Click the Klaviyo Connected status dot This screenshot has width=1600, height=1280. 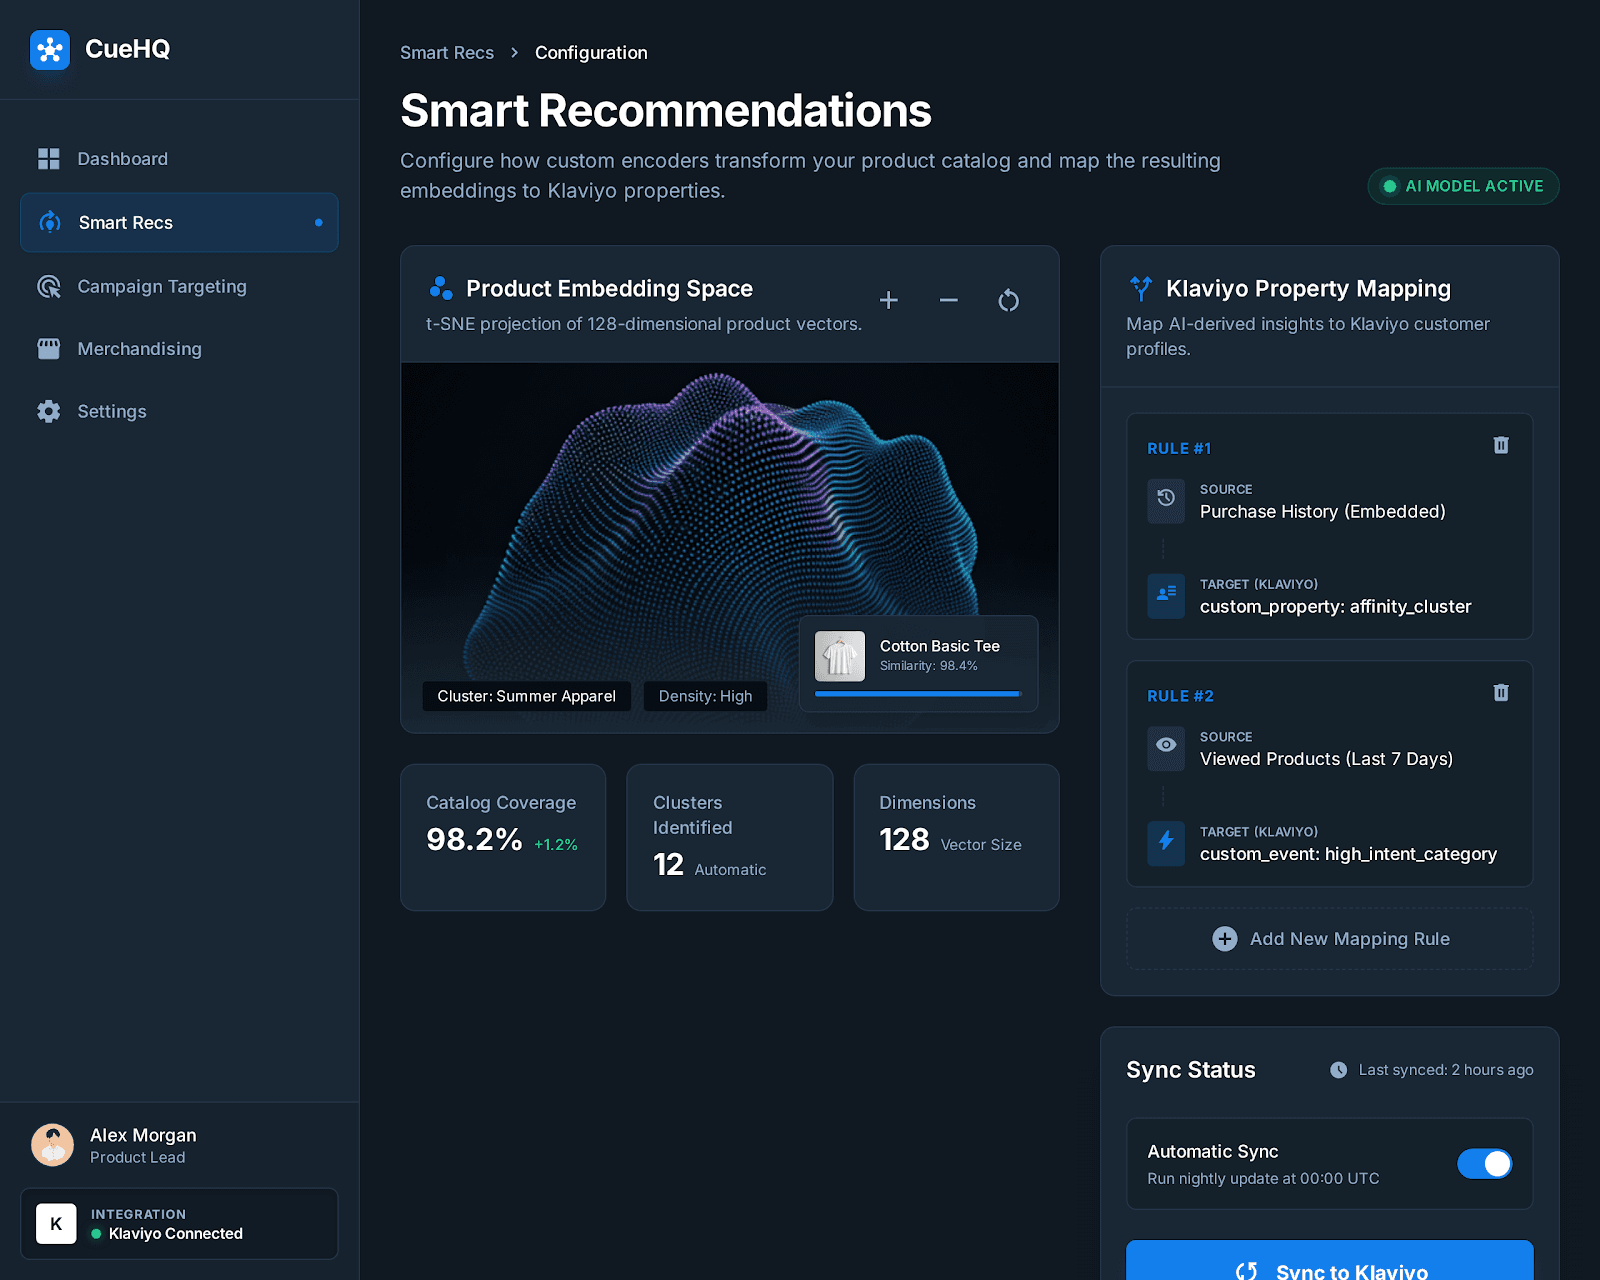(99, 1234)
